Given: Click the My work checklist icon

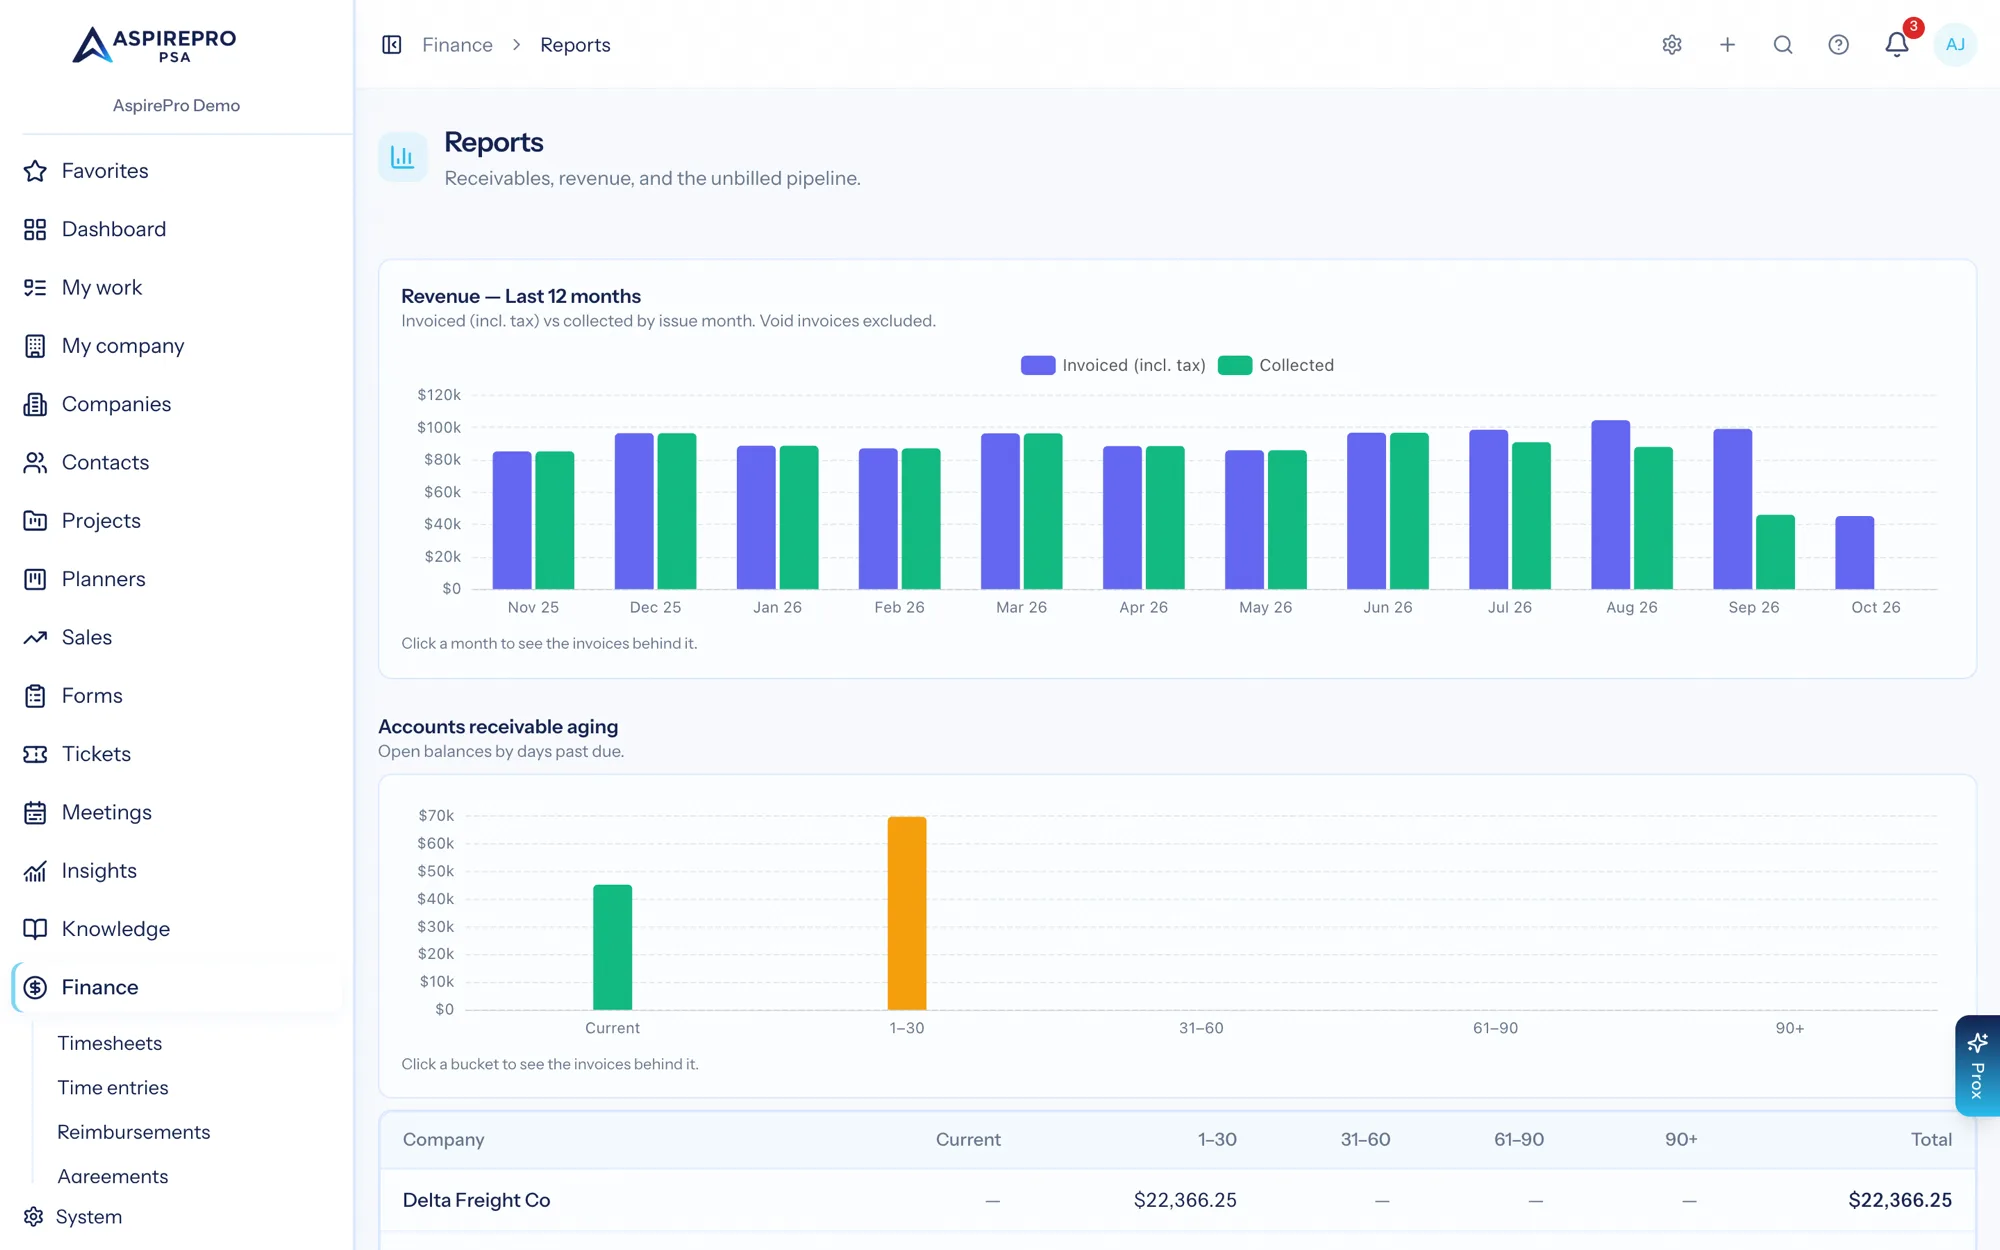Looking at the screenshot, I should click(35, 288).
